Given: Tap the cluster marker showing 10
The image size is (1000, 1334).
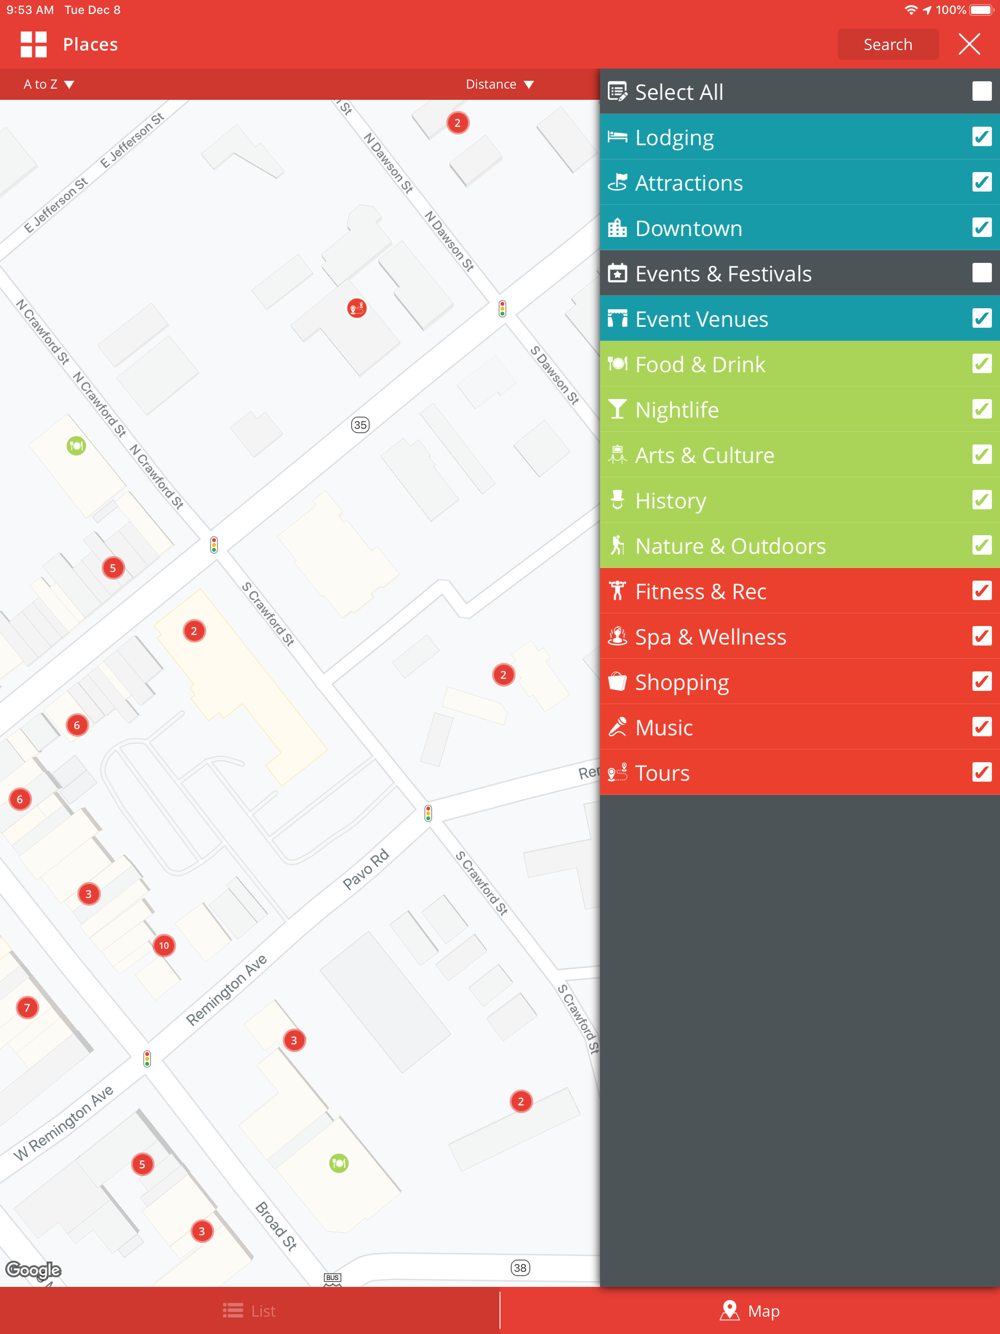Looking at the screenshot, I should [x=164, y=945].
